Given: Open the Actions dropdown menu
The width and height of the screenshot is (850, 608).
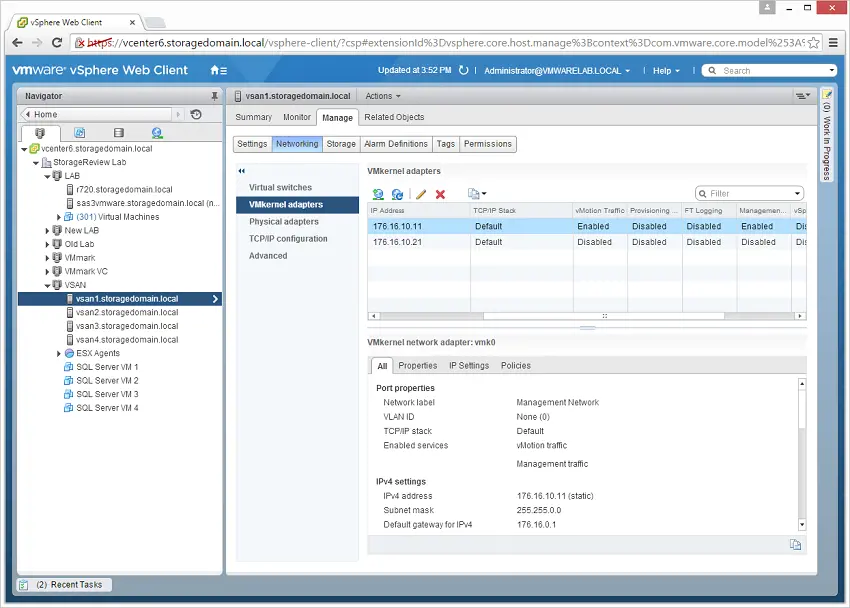Looking at the screenshot, I should point(383,96).
